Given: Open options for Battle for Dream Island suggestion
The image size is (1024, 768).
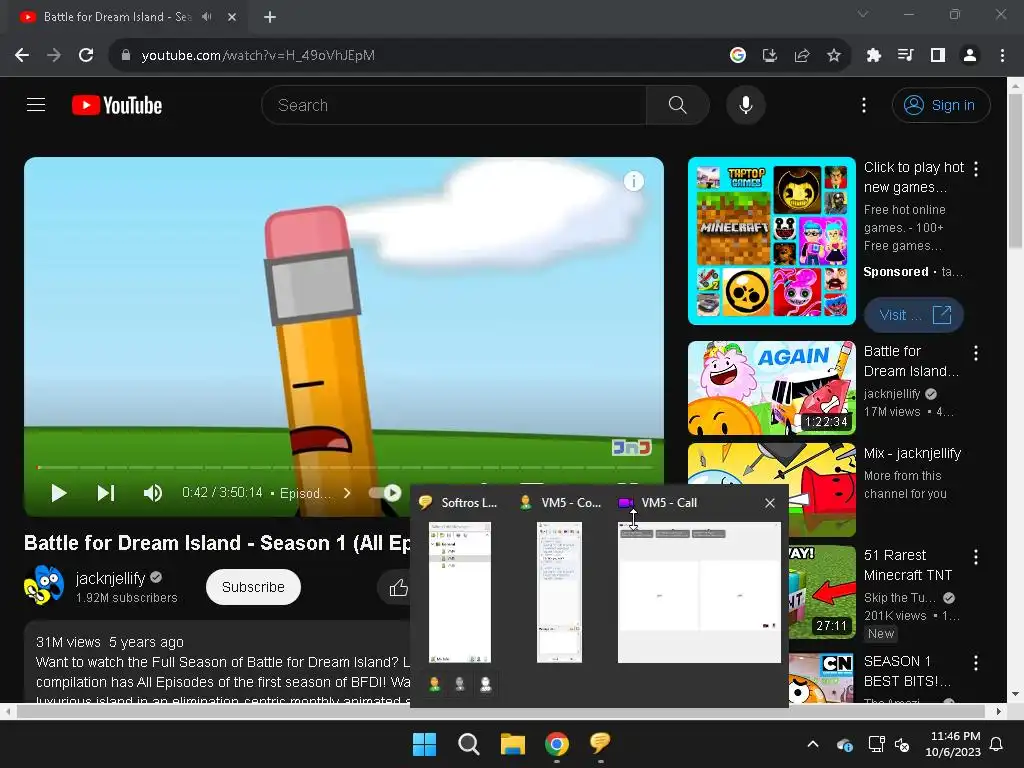Looking at the screenshot, I should pos(976,353).
